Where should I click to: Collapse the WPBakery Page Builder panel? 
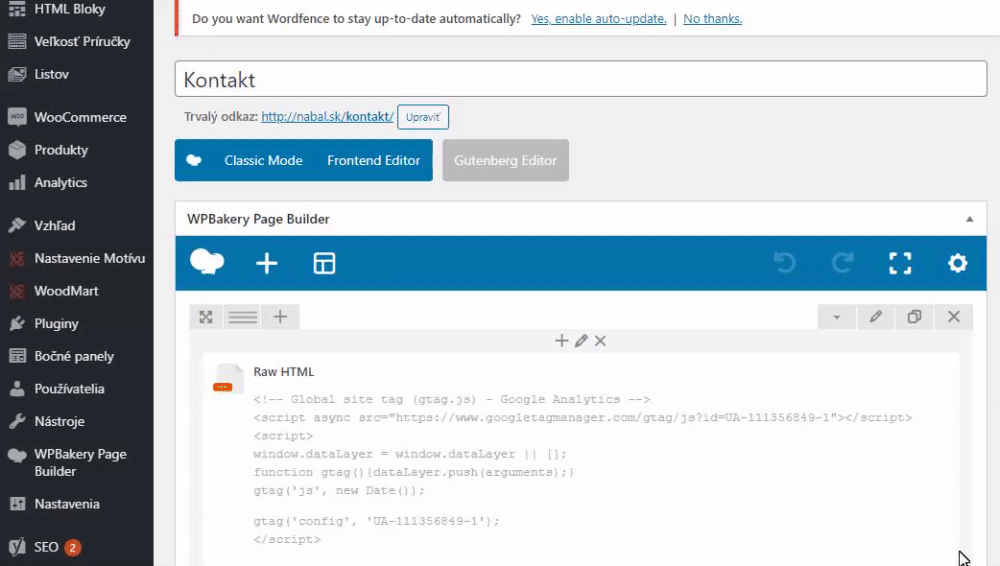coord(969,219)
